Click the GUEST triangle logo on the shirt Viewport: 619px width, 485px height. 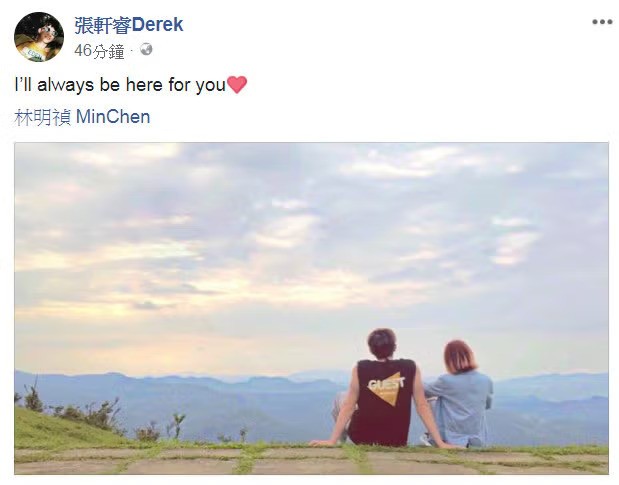[x=387, y=388]
